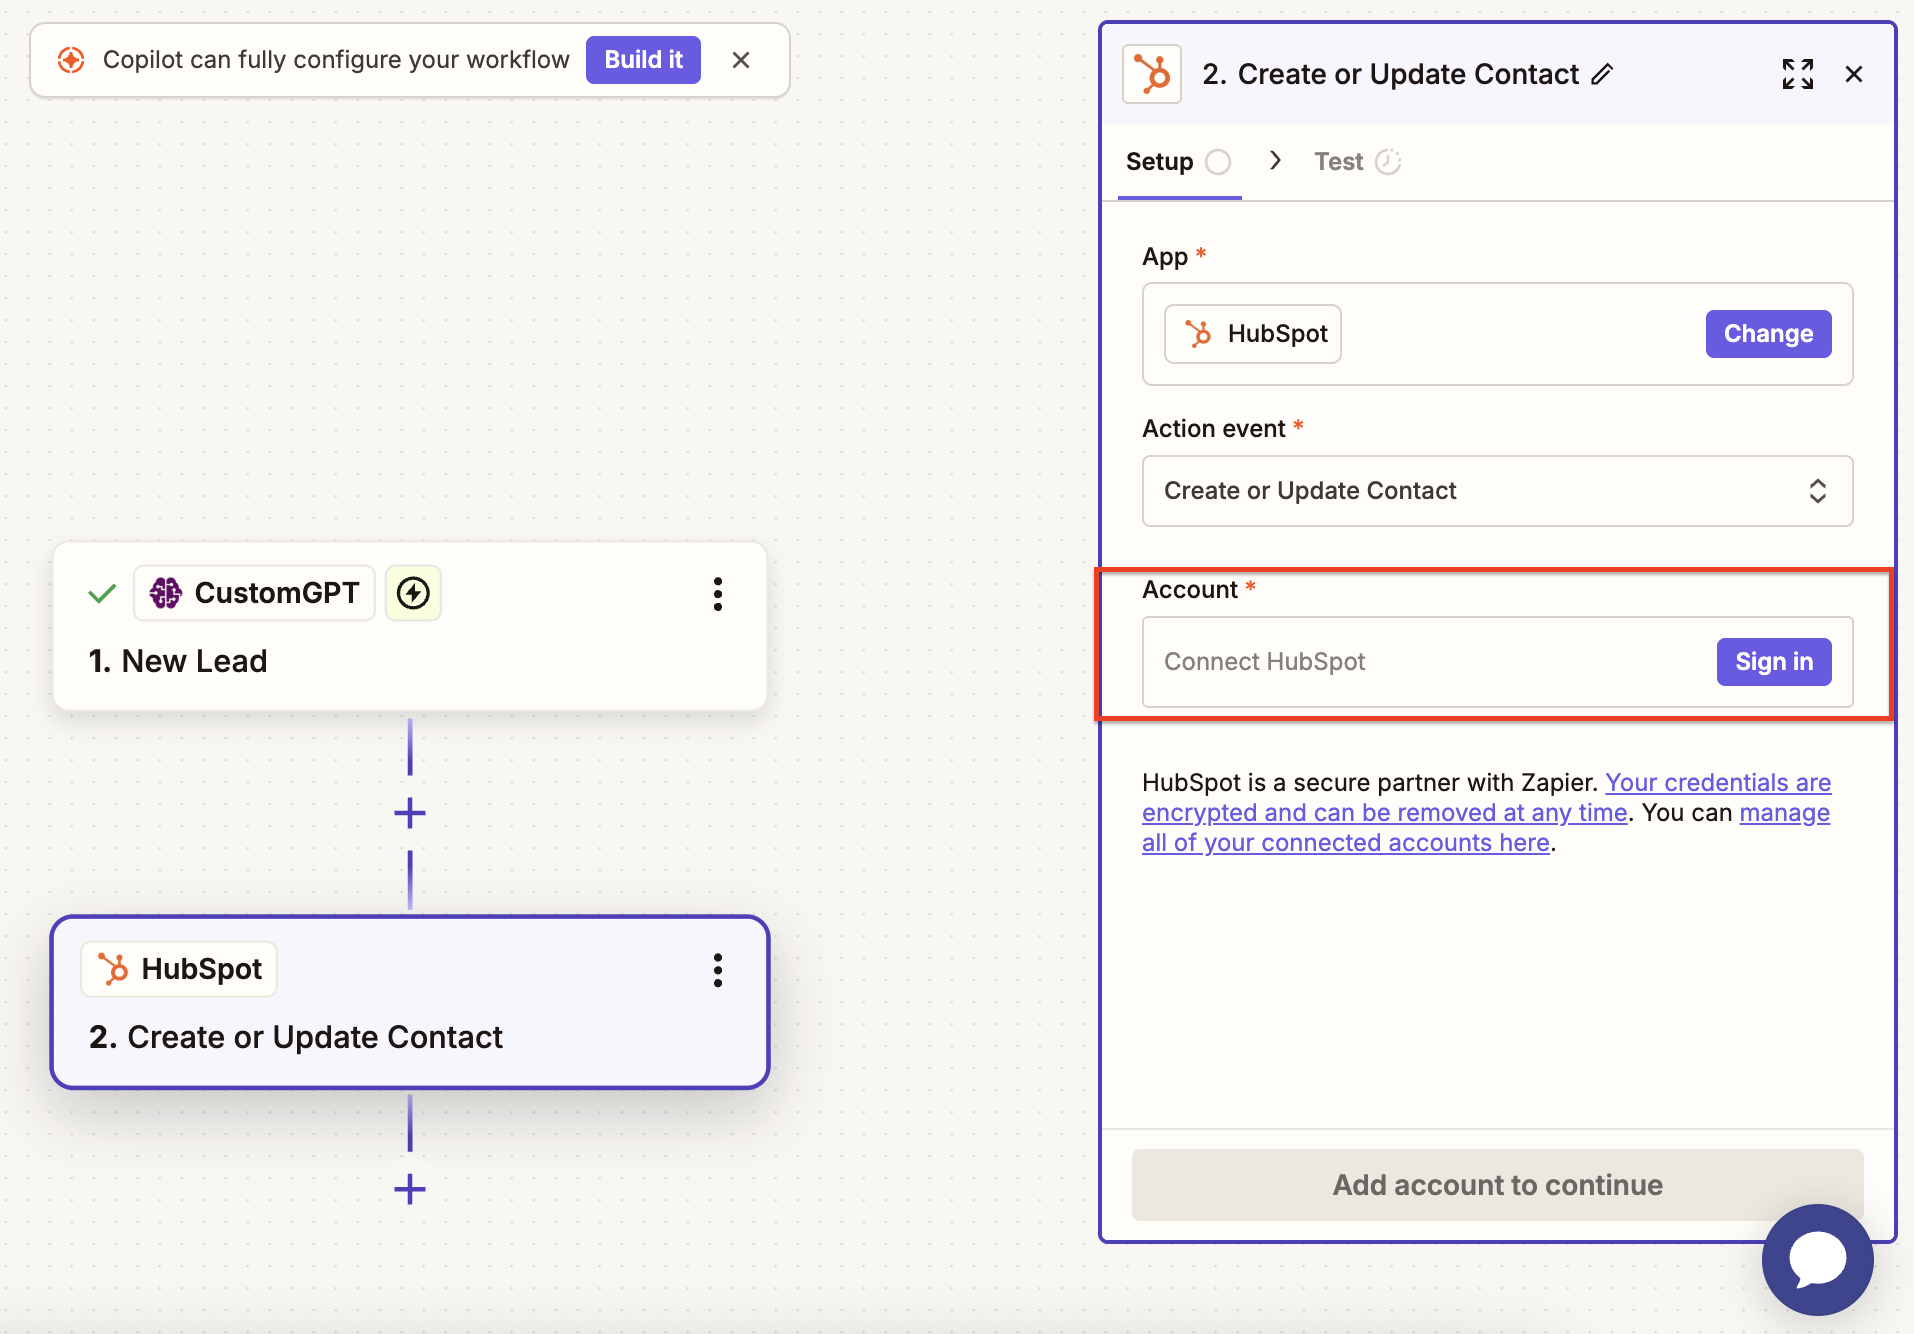This screenshot has height=1334, width=1914.
Task: Add a step between New Lead and HubSpot
Action: coord(410,813)
